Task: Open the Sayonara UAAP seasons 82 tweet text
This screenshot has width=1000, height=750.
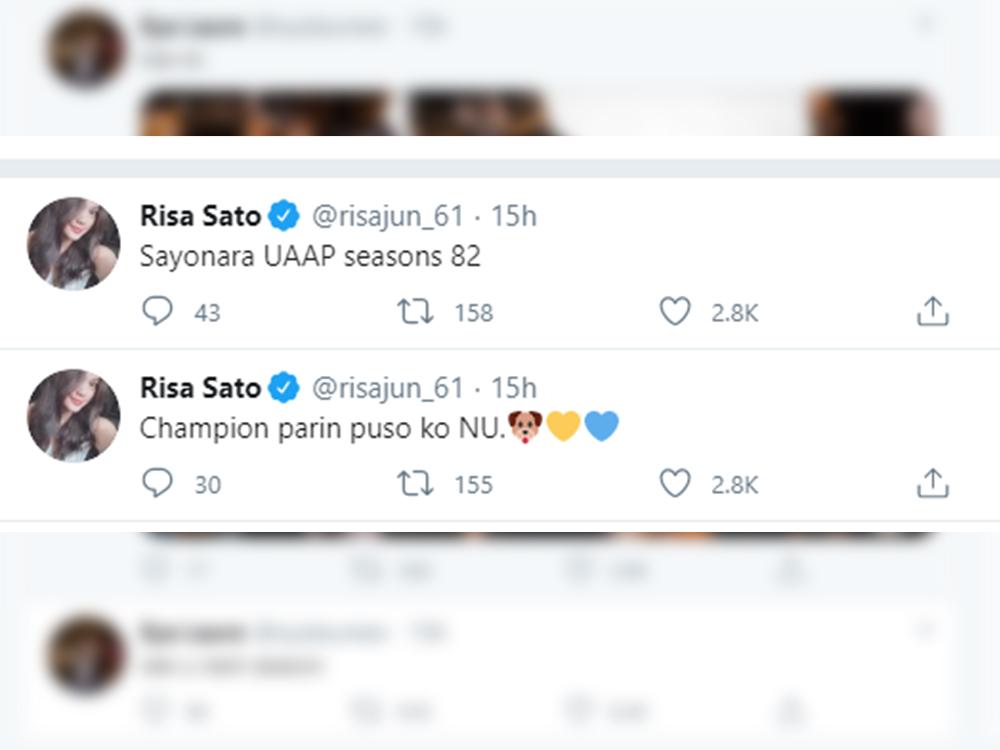Action: (x=310, y=257)
